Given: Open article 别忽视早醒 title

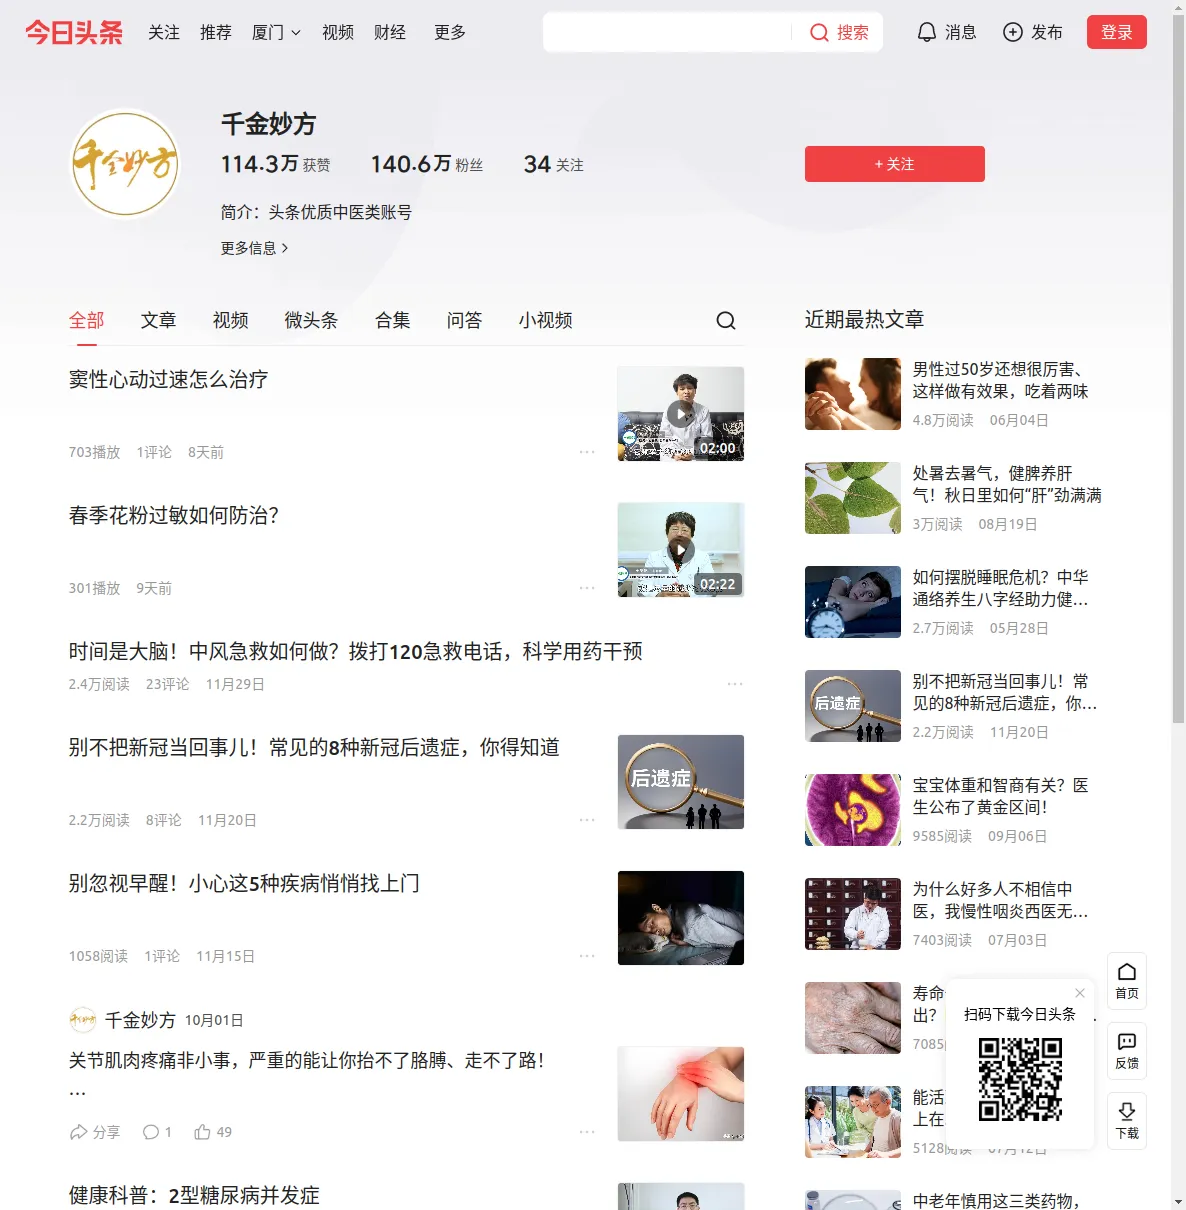Looking at the screenshot, I should (x=244, y=884).
